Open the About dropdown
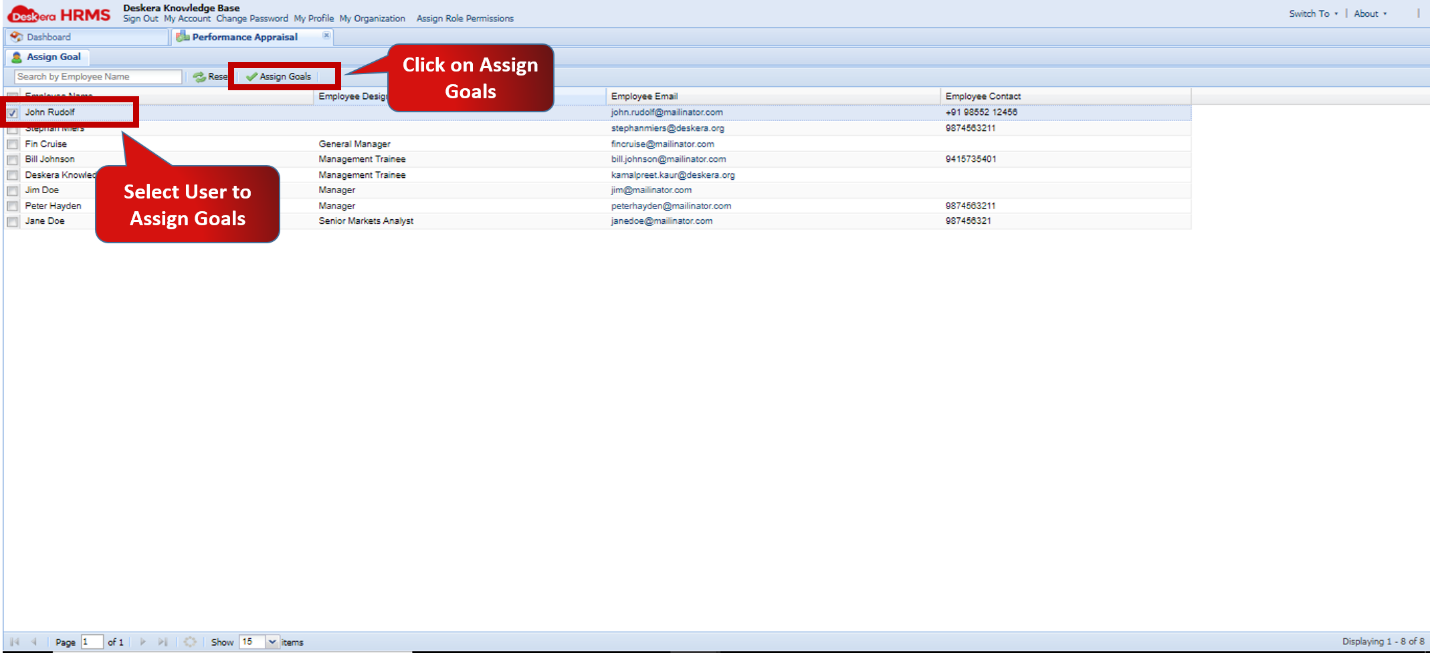This screenshot has width=1430, height=653. [1369, 13]
